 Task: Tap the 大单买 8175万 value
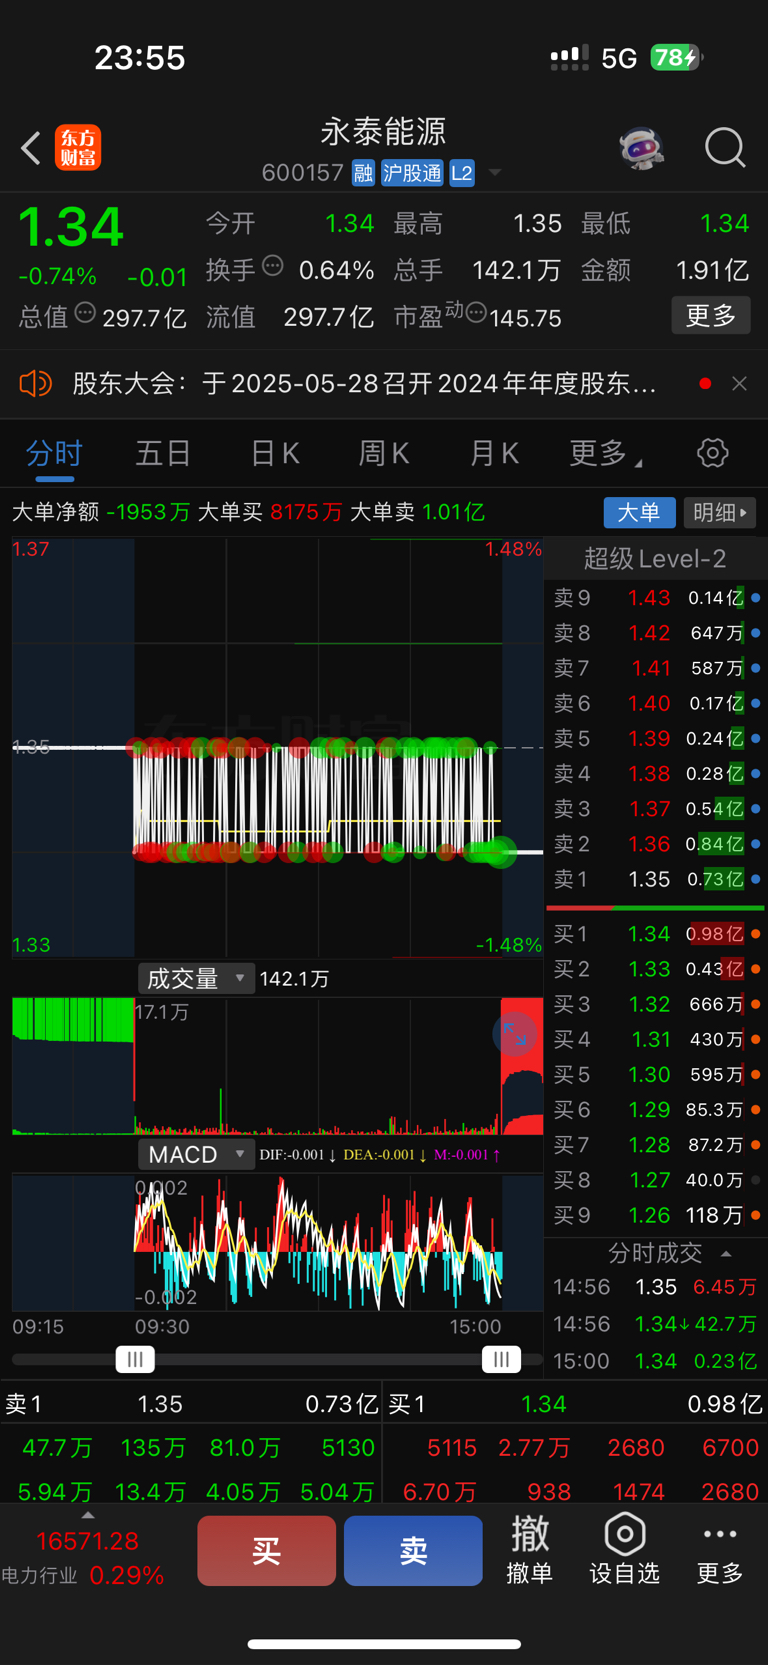(x=306, y=512)
